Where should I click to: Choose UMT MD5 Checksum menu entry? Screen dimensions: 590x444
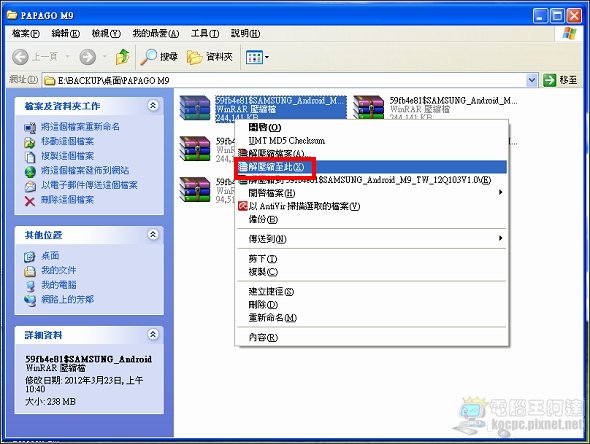371,140
